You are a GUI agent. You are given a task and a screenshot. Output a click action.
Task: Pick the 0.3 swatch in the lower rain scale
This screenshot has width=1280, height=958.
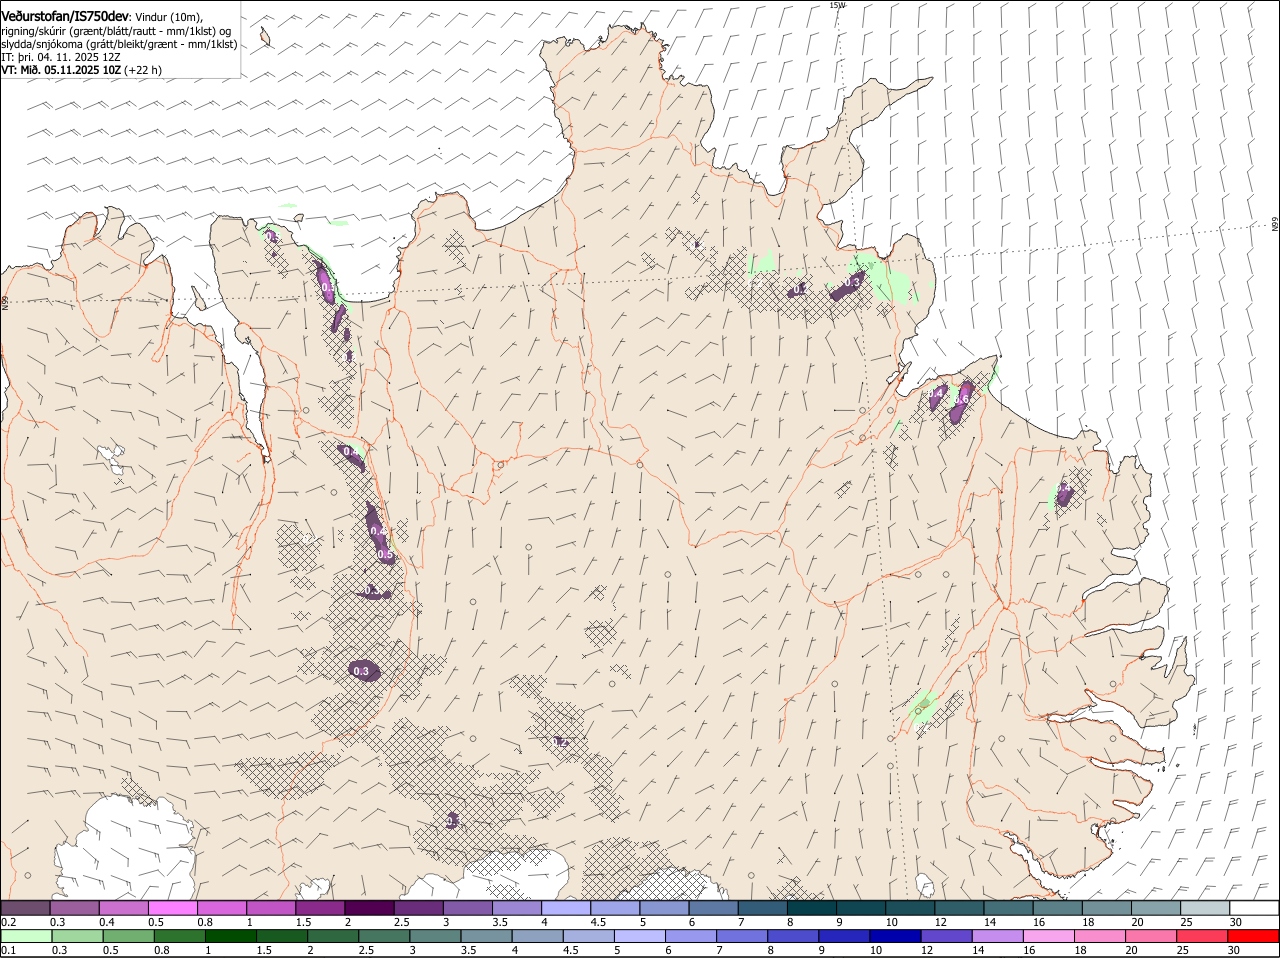77,936
